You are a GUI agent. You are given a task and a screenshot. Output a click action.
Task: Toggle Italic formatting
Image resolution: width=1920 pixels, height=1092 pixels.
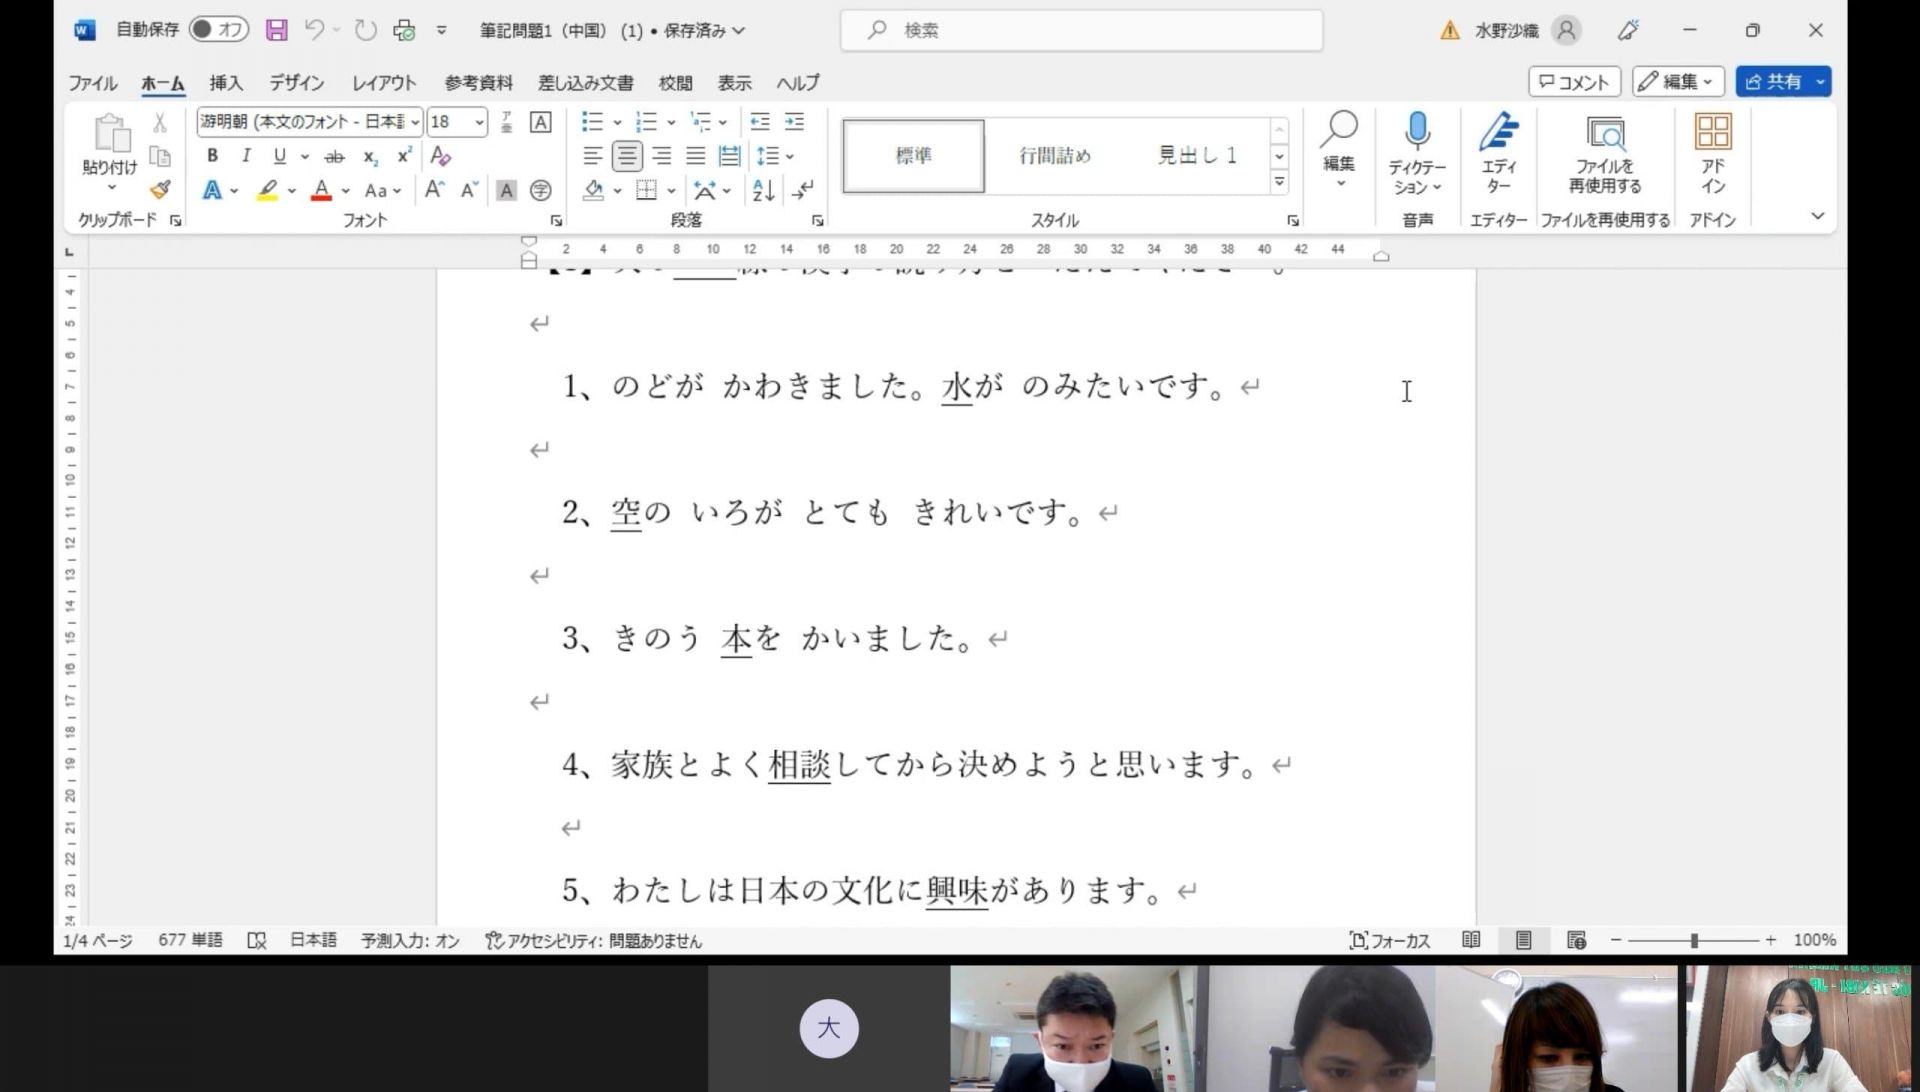pyautogui.click(x=246, y=156)
